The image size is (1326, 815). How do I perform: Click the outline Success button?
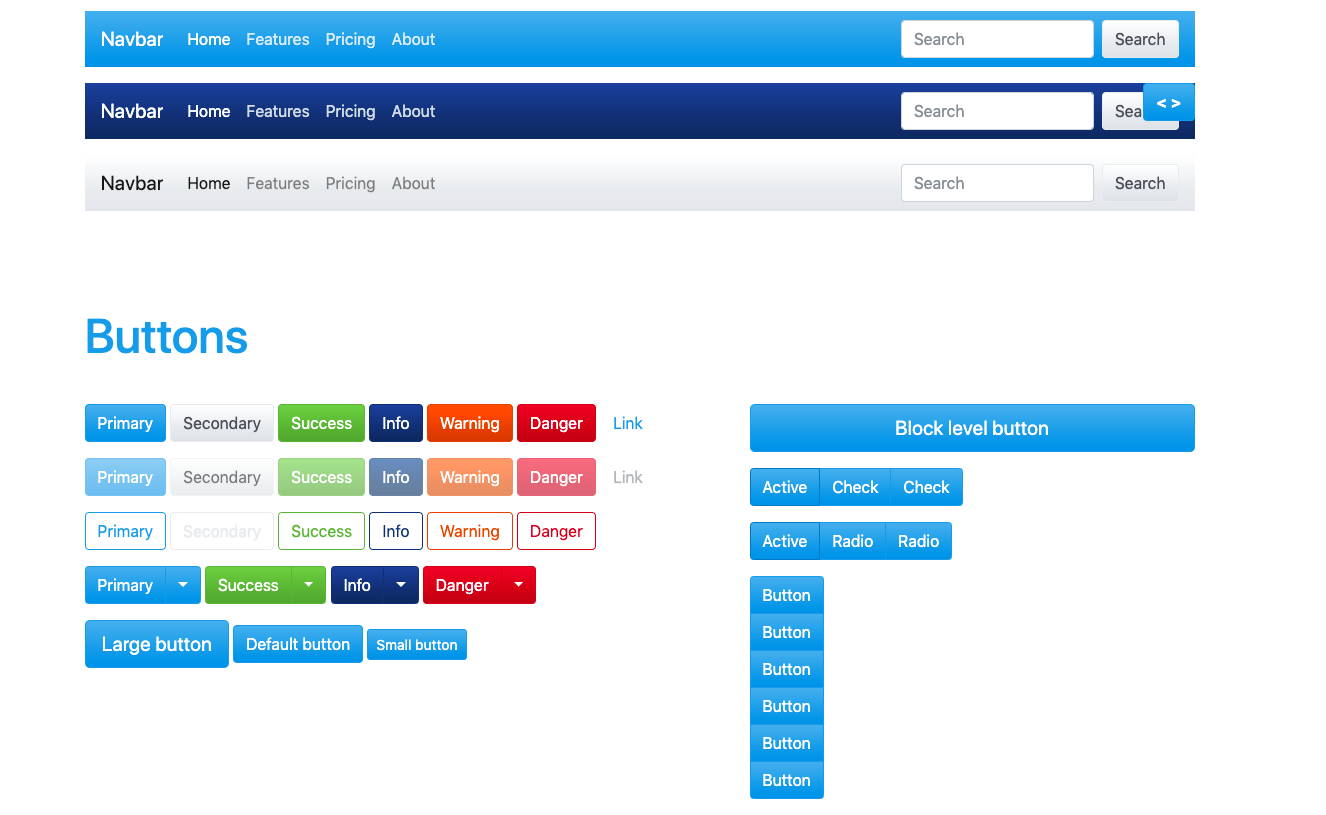321,531
